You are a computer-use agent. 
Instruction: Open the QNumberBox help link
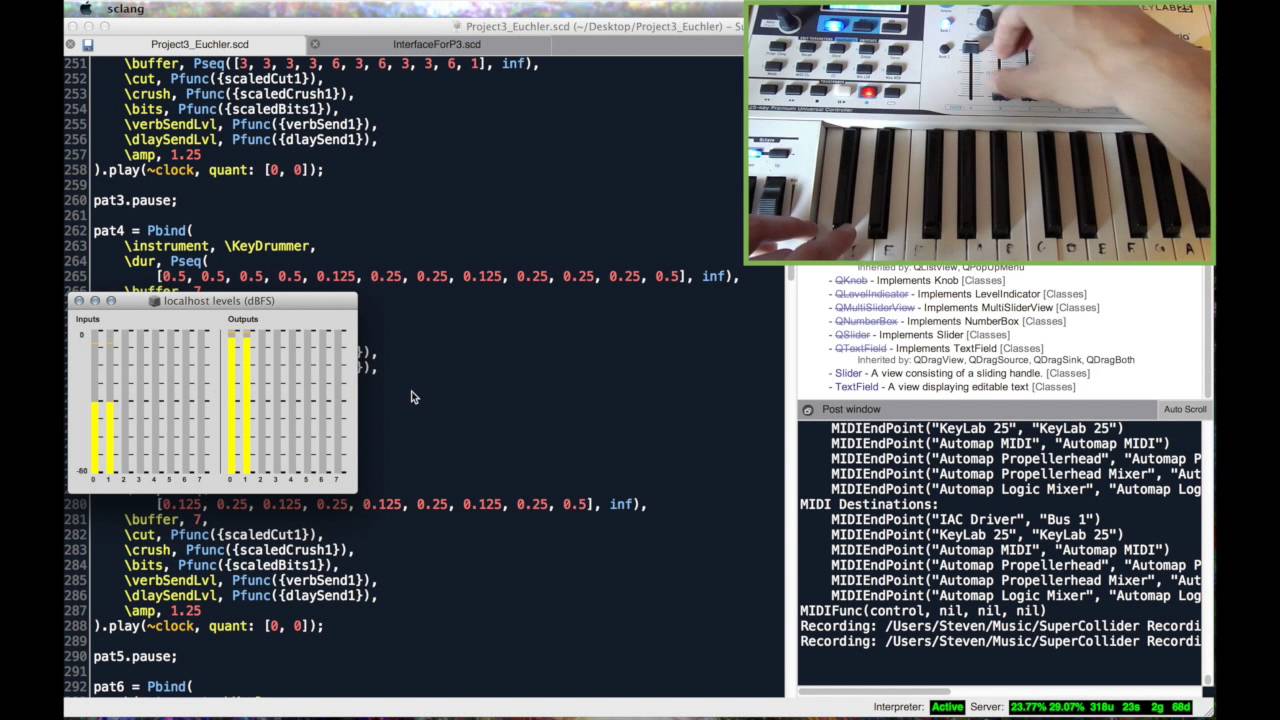coord(866,321)
